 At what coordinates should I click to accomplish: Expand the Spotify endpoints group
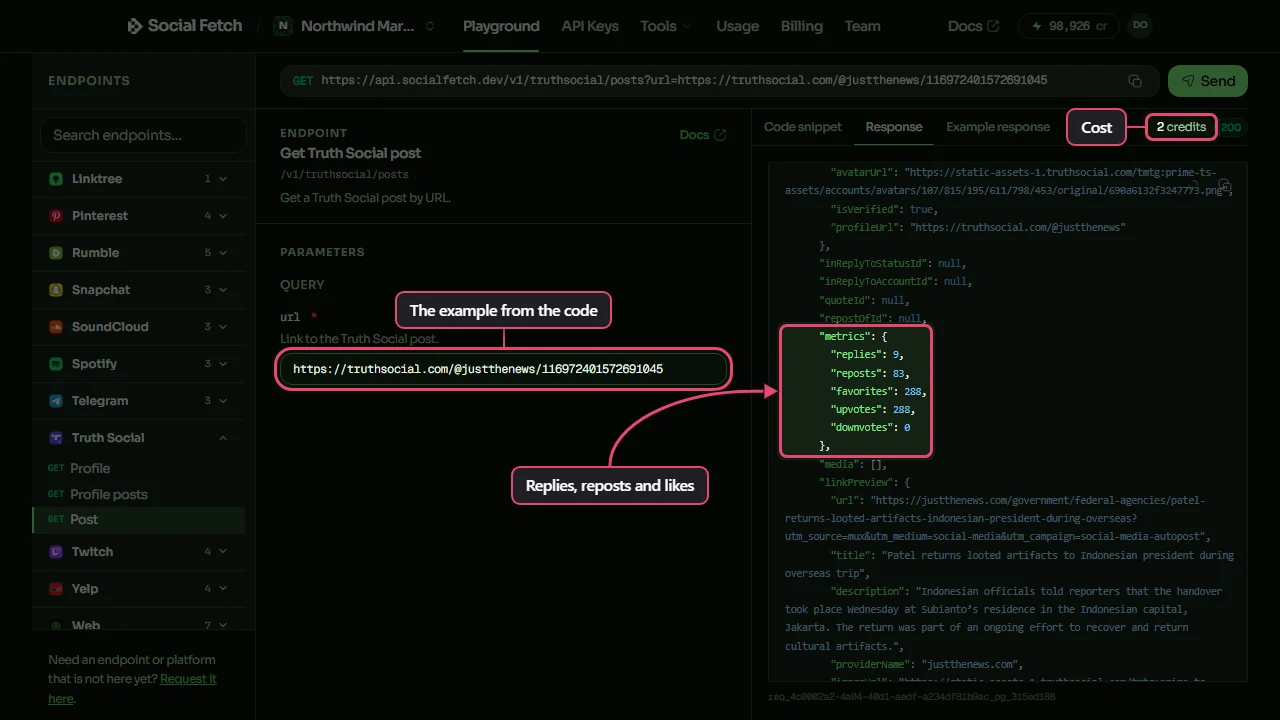138,364
